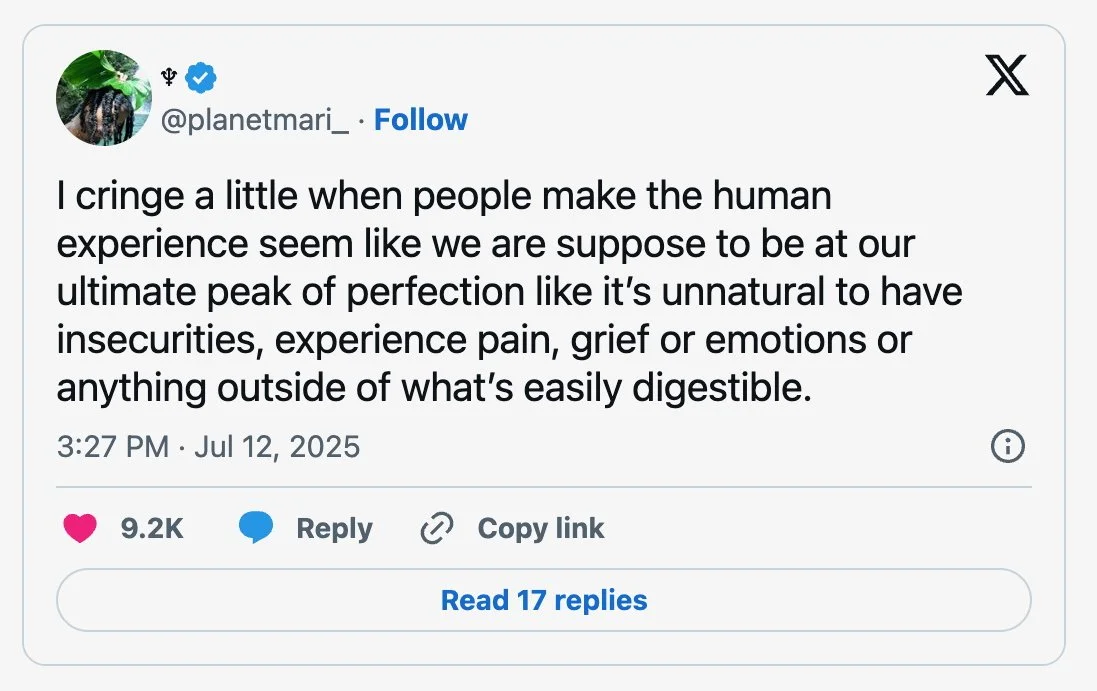The height and width of the screenshot is (691, 1097).
Task: Open the Twitter info circle icon
Action: point(1006,447)
